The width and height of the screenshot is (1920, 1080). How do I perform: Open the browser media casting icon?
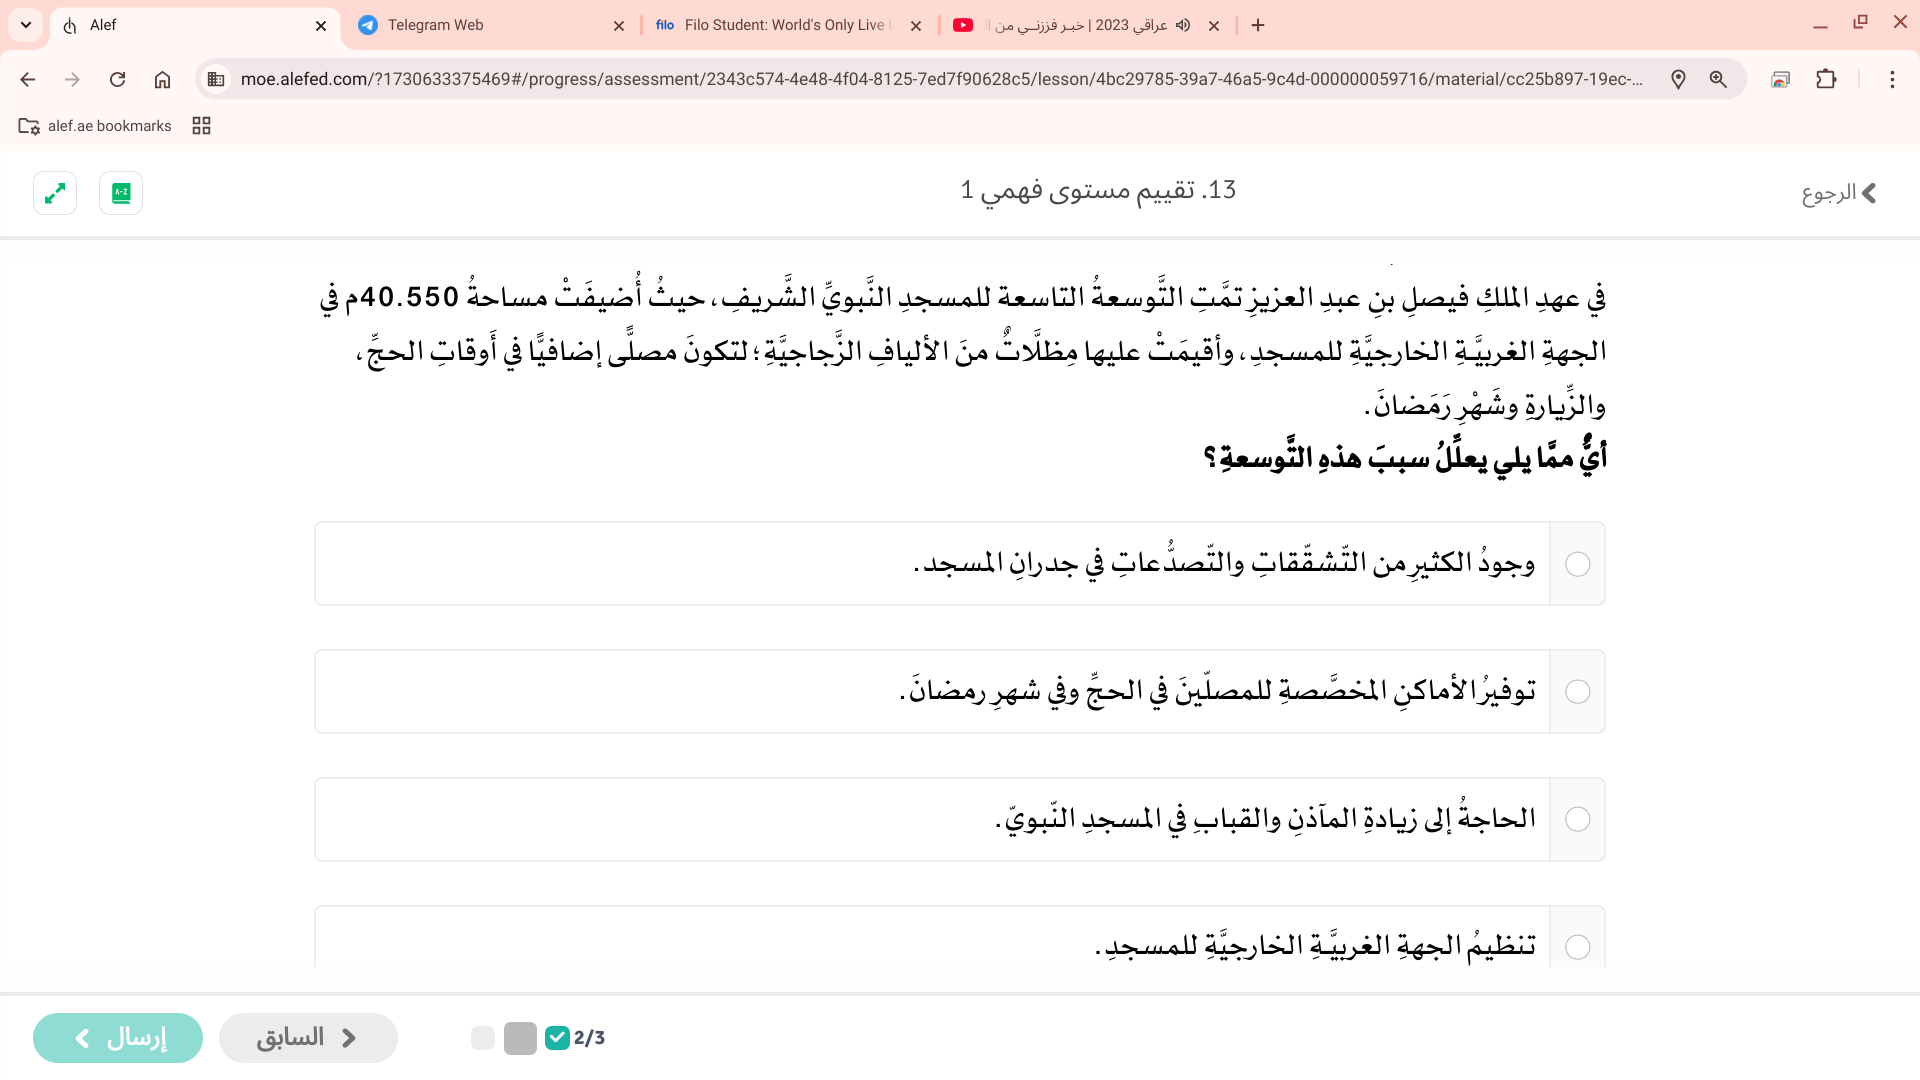[1781, 79]
